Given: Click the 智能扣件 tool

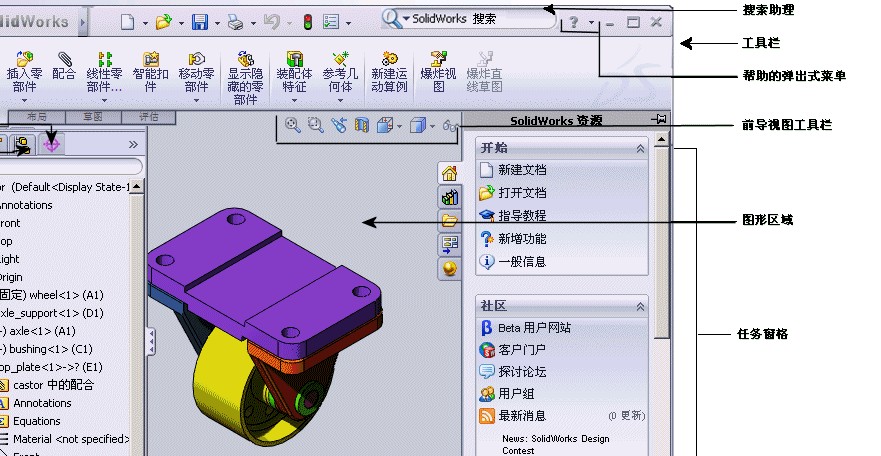Looking at the screenshot, I should (151, 72).
